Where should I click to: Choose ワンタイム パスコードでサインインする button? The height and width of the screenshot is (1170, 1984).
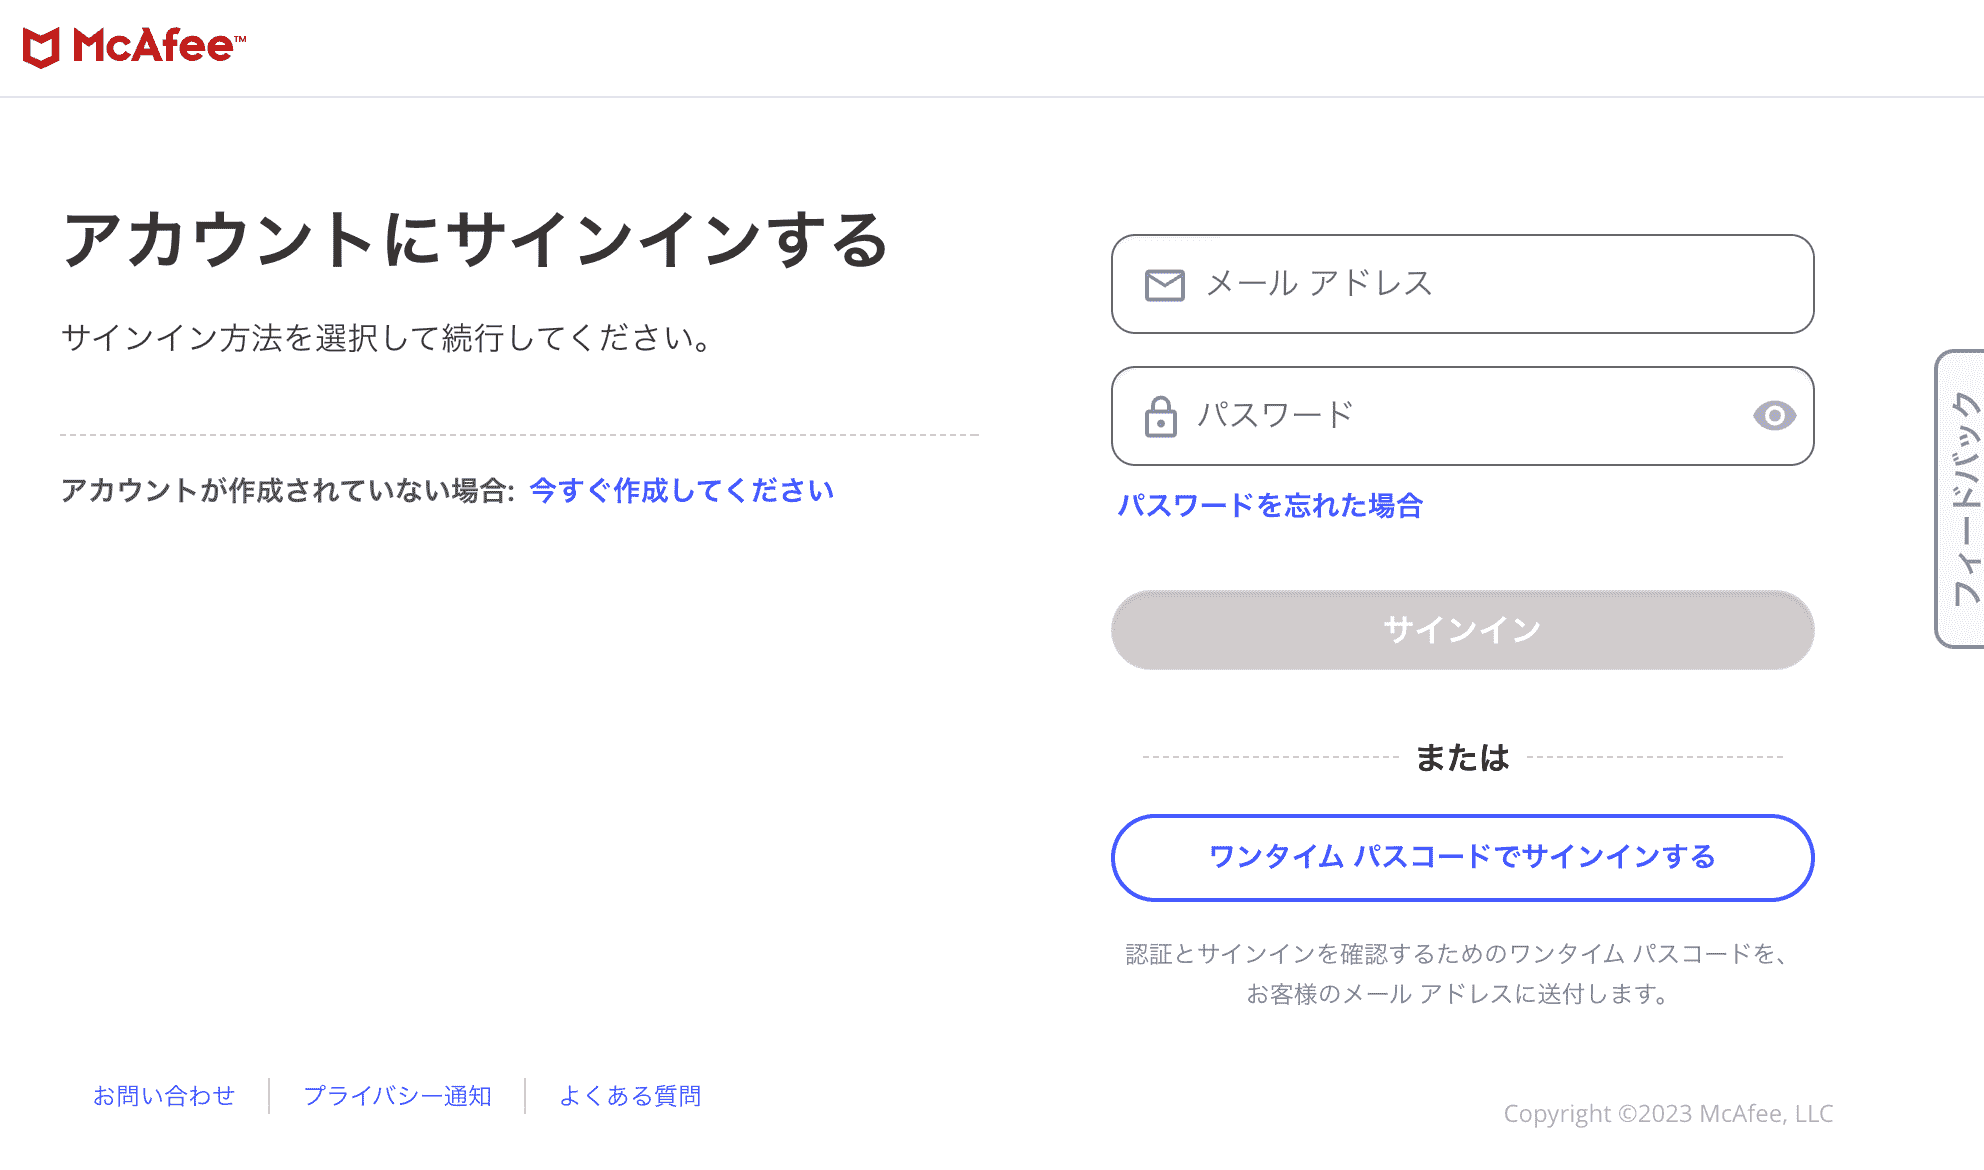tap(1462, 858)
